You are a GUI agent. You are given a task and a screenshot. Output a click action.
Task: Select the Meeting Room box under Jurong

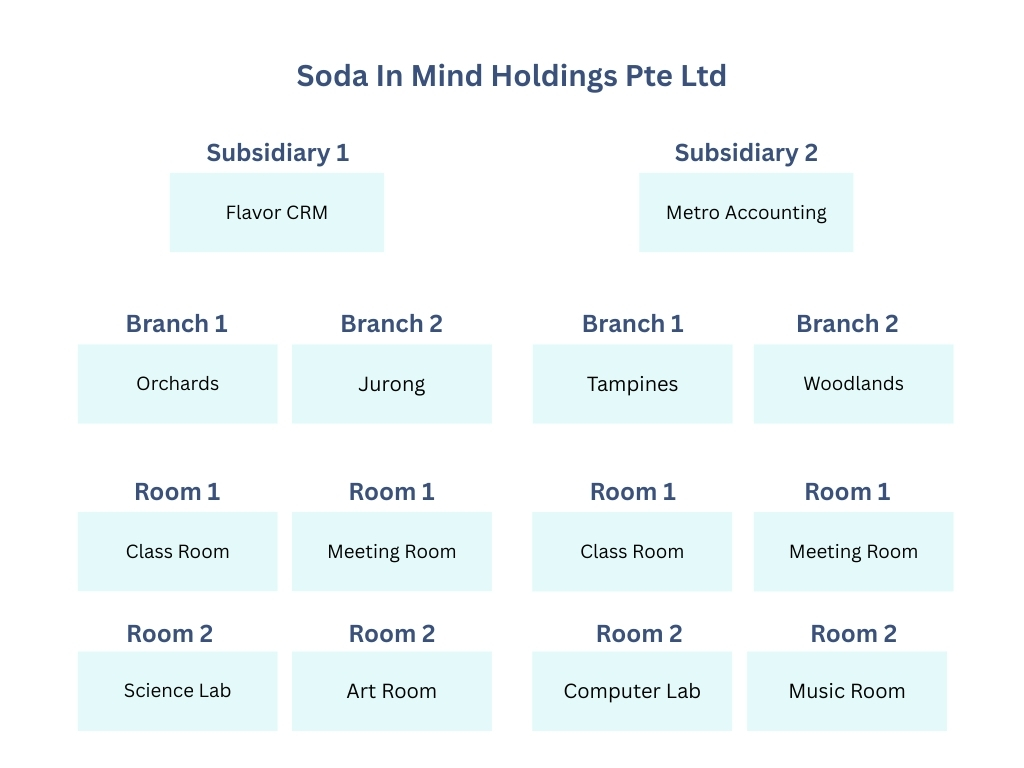pos(392,552)
